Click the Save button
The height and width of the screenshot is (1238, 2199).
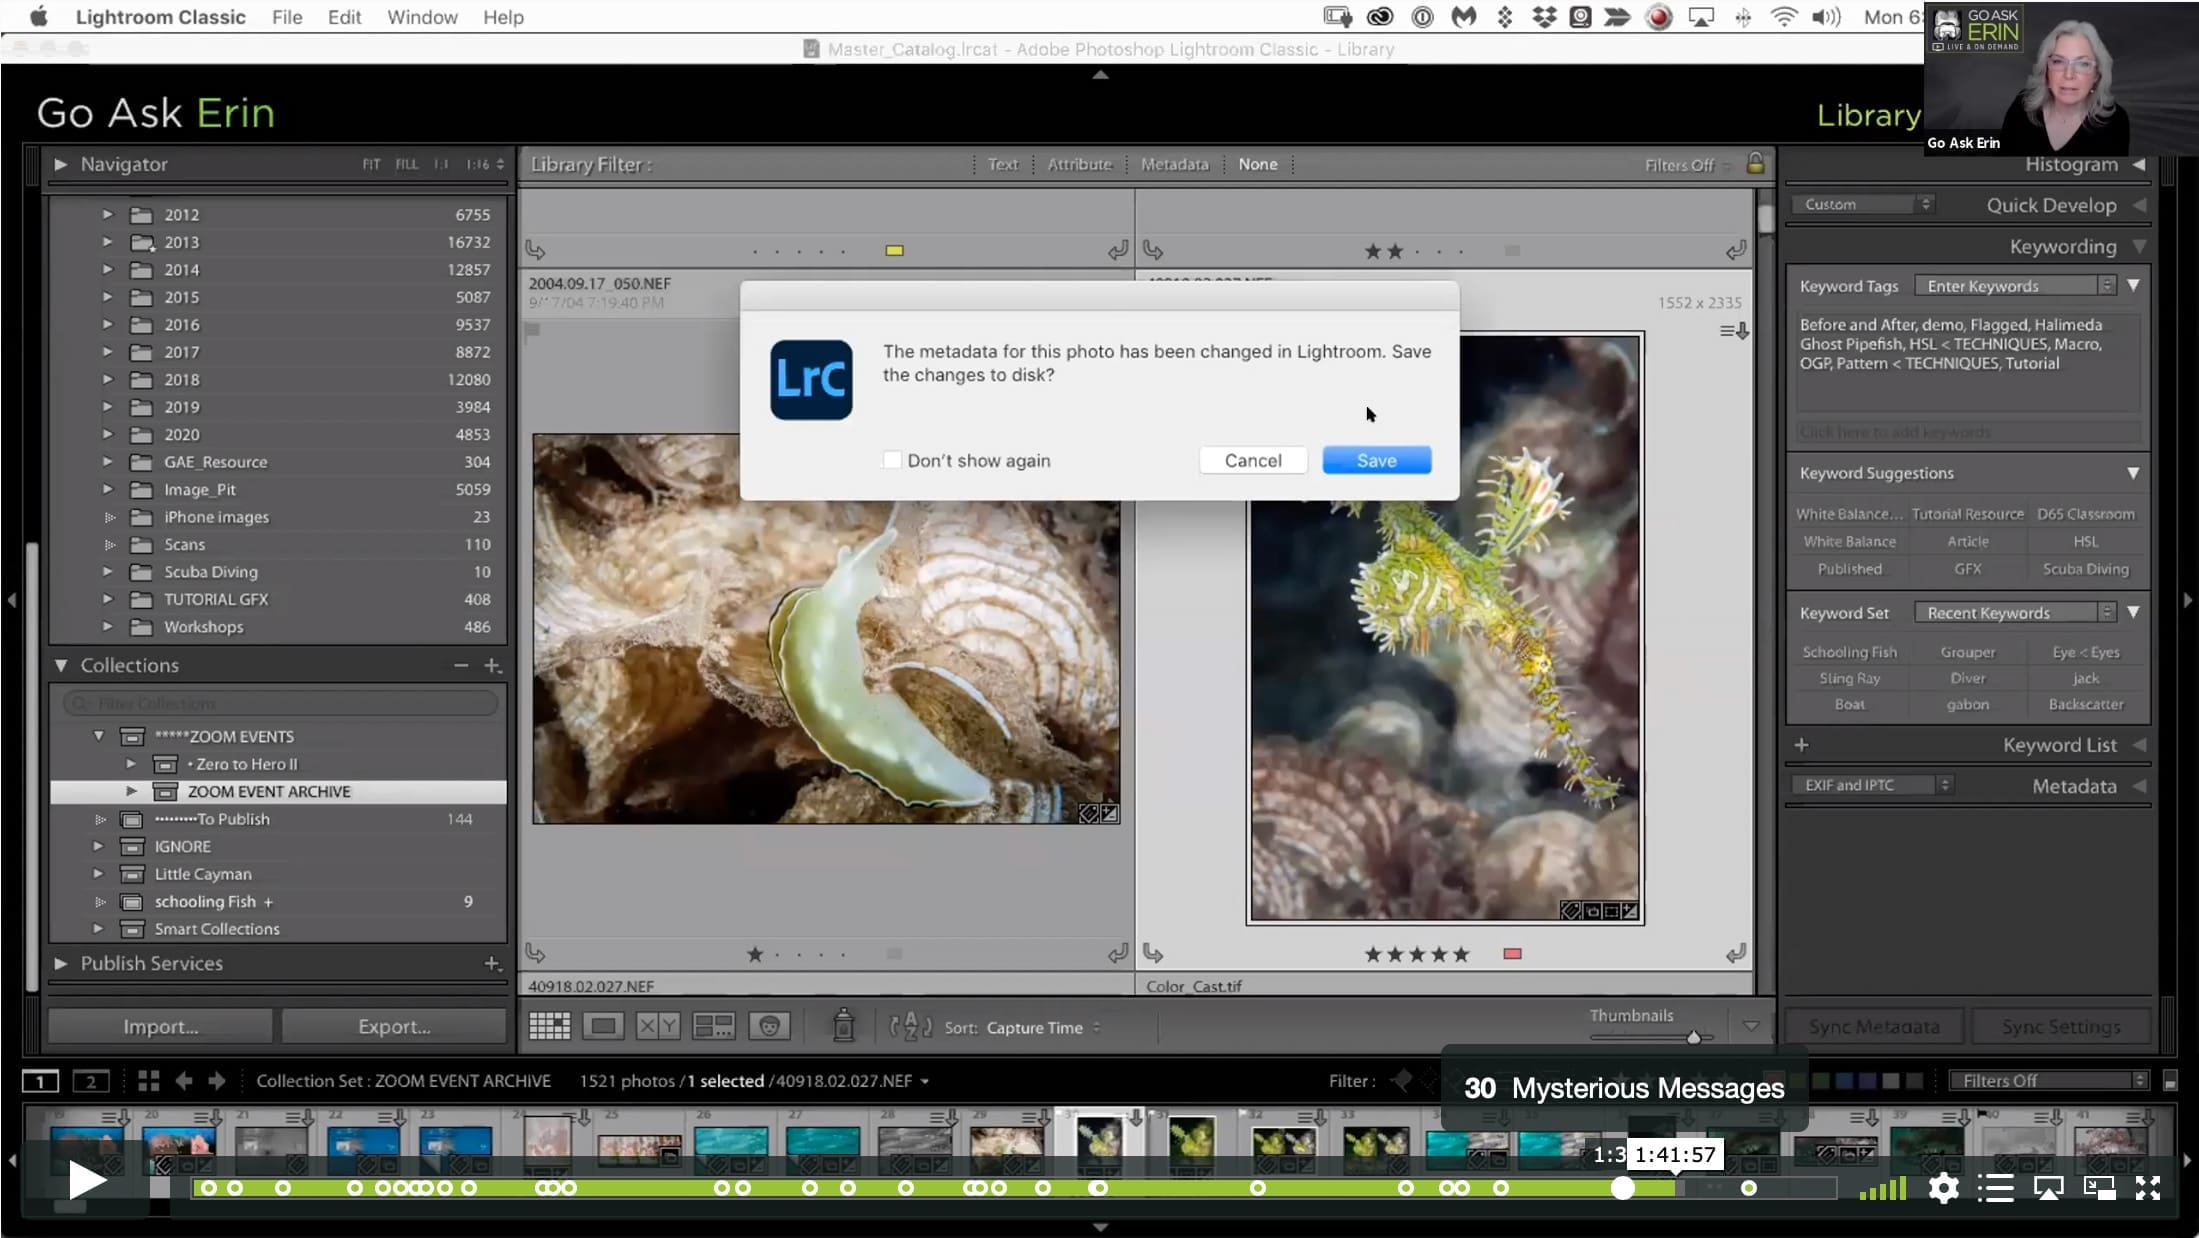pyautogui.click(x=1376, y=460)
